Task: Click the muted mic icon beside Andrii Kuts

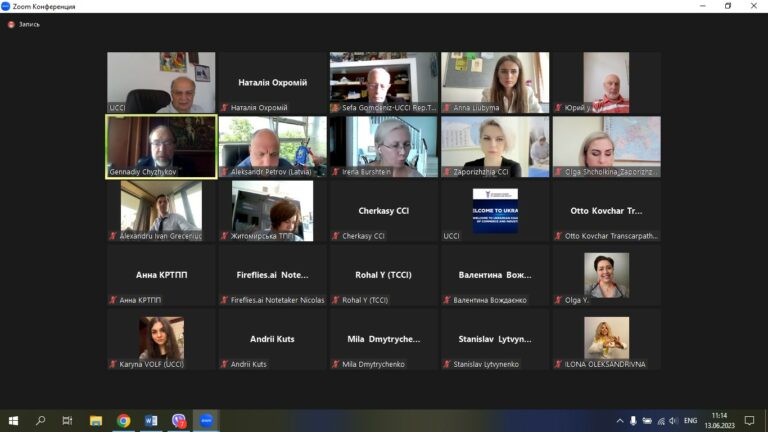Action: click(x=225, y=364)
